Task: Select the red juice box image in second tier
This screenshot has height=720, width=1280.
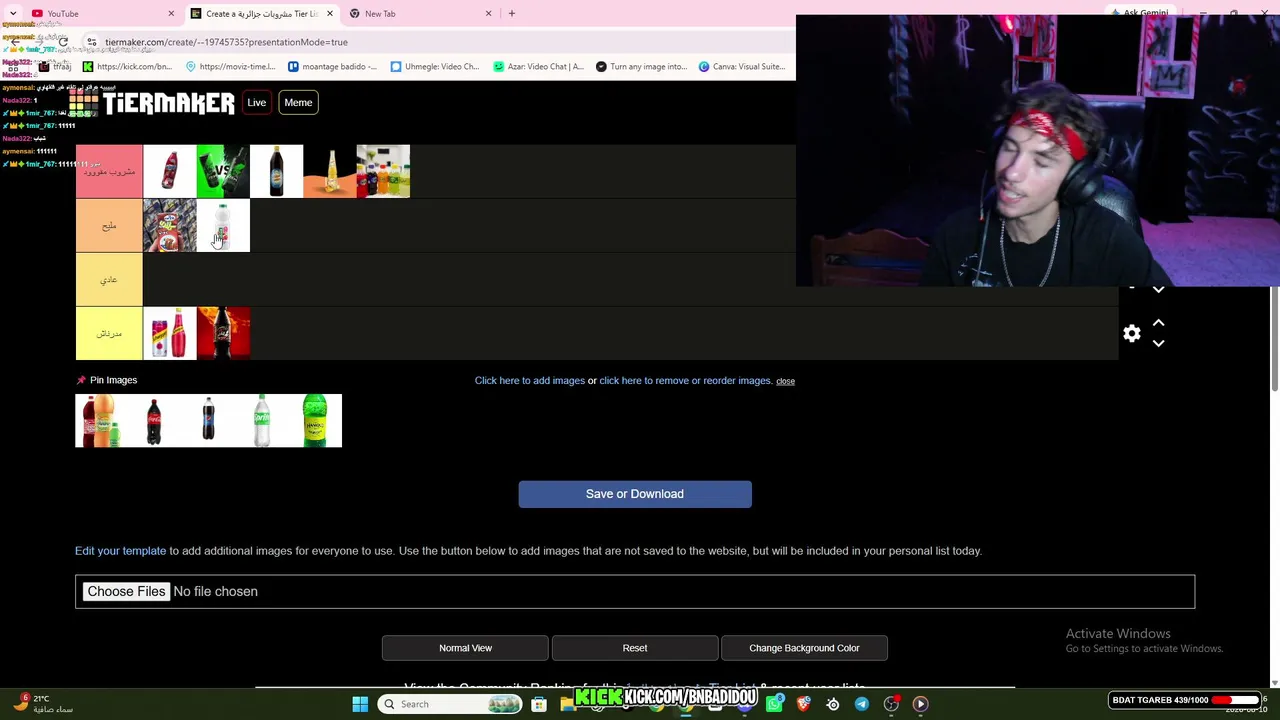Action: [170, 225]
